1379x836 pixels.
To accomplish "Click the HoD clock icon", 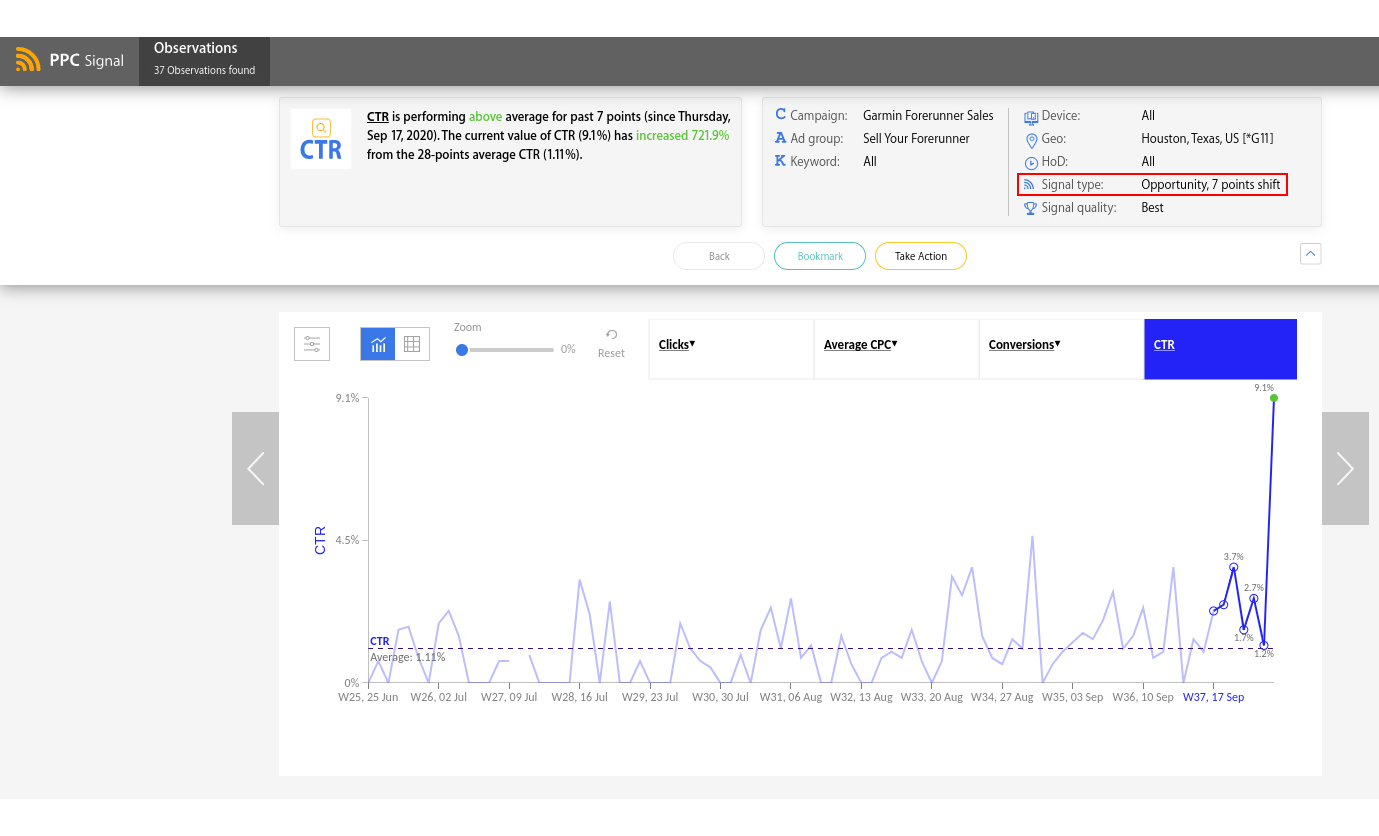I will [x=1031, y=163].
